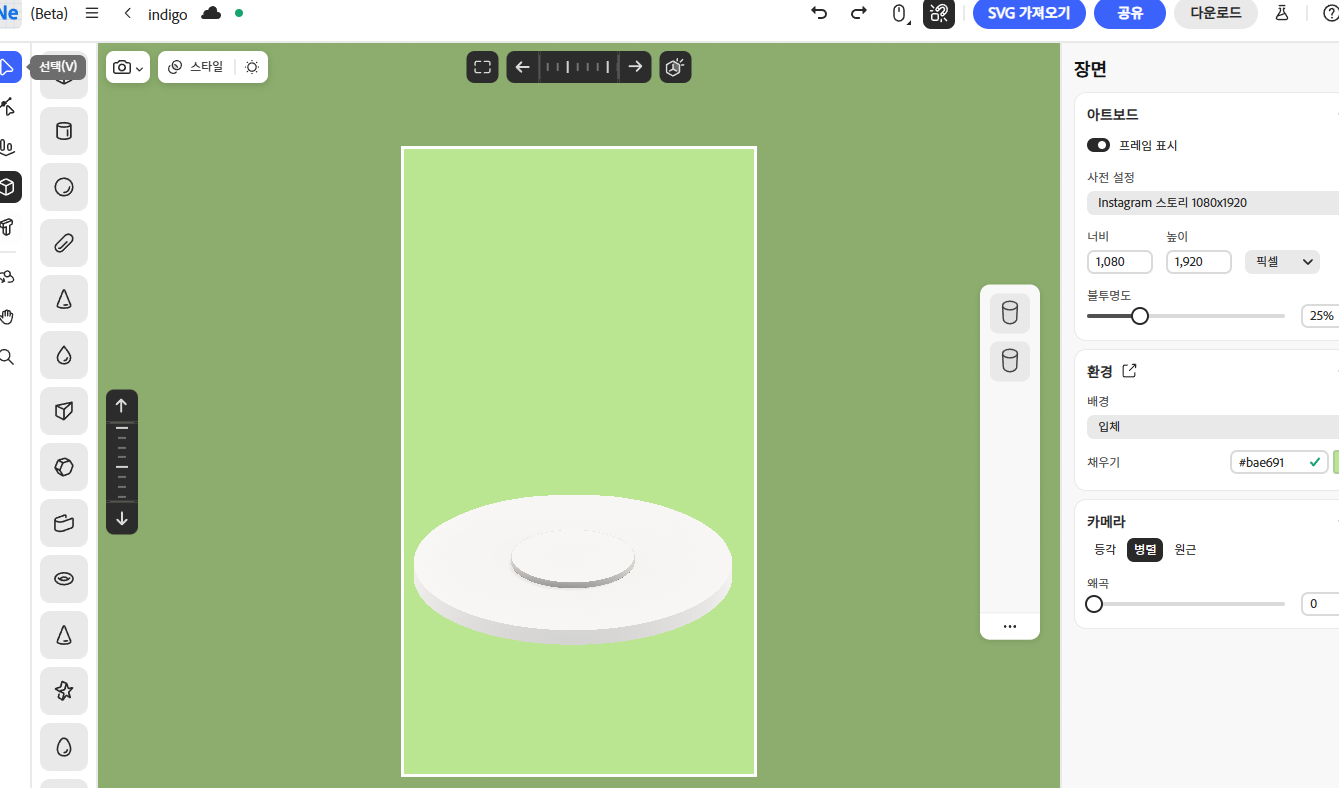
Task: Undo the last action
Action: tap(819, 13)
